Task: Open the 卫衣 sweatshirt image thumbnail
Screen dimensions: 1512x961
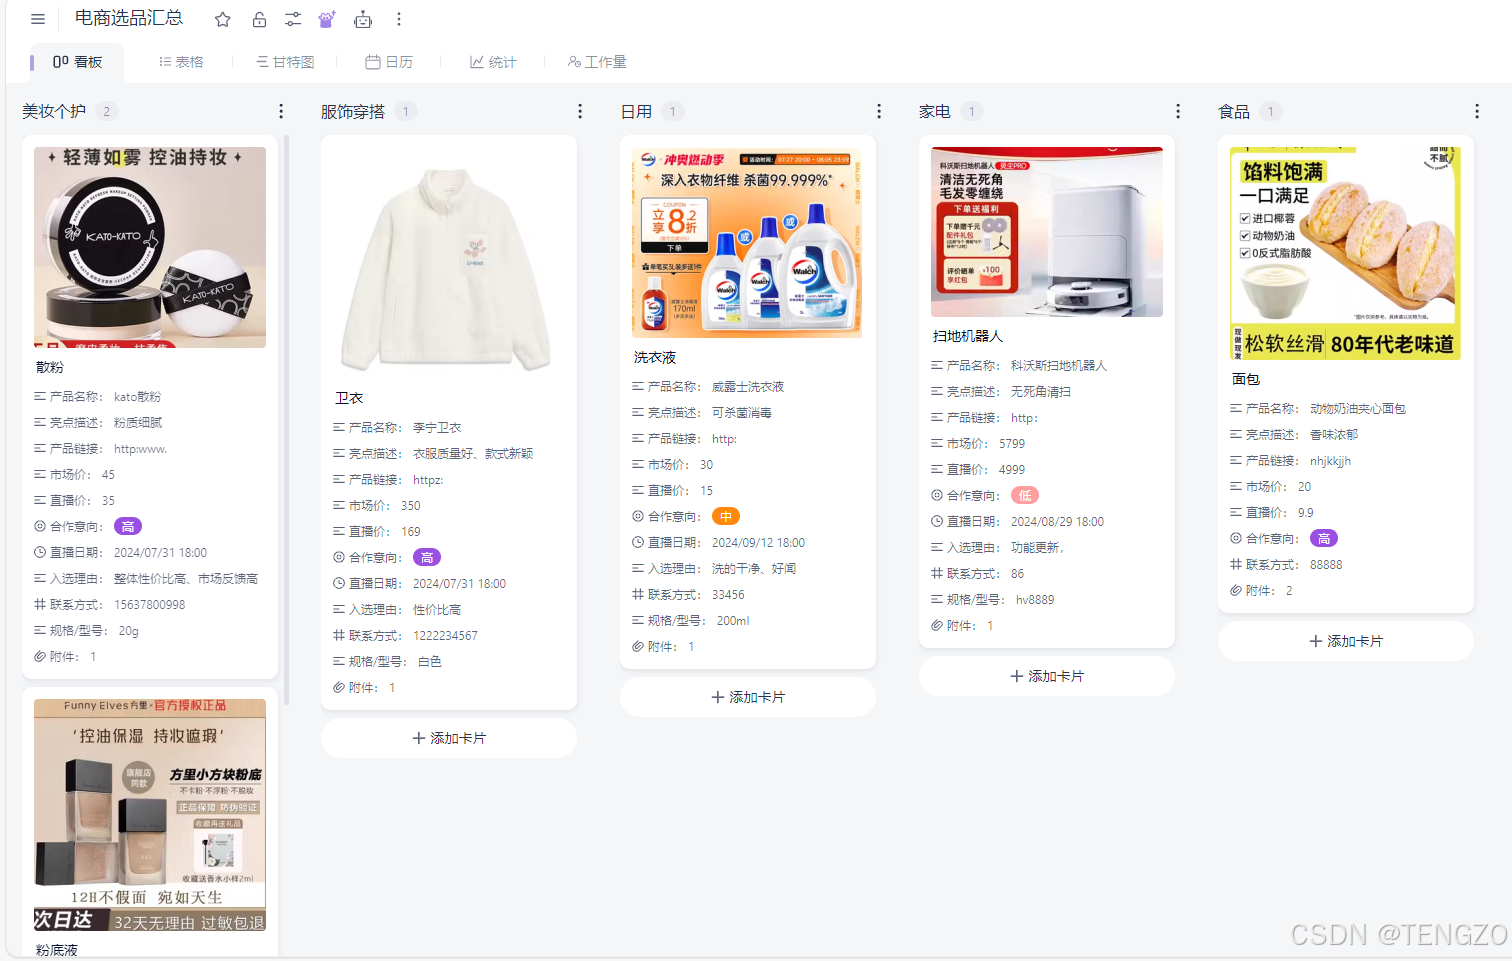Action: 449,263
